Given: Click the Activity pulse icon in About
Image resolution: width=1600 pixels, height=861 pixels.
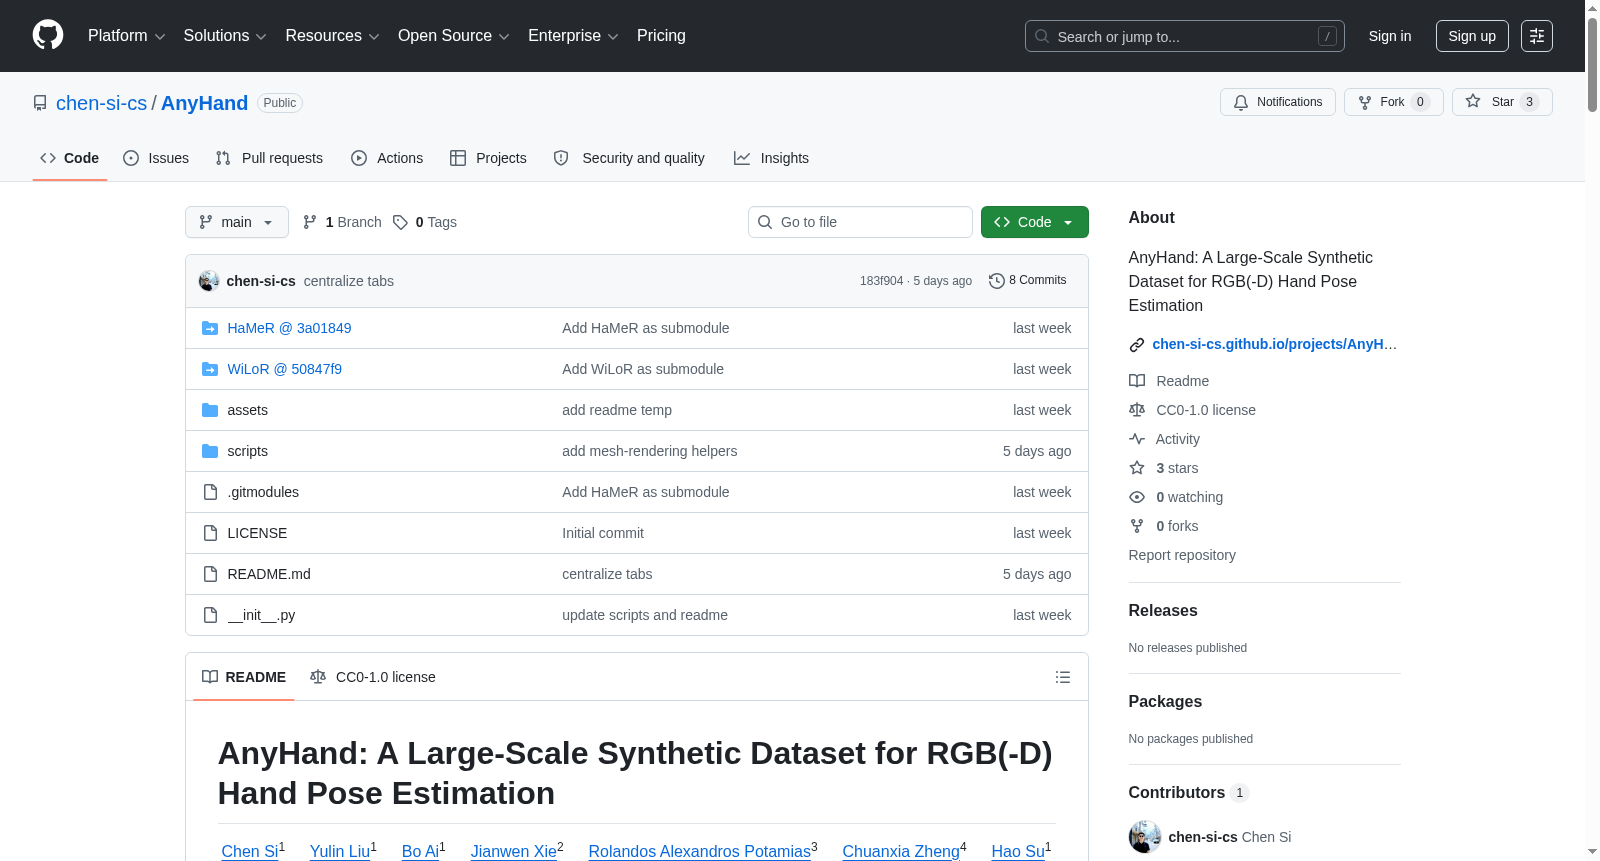Looking at the screenshot, I should (1137, 439).
